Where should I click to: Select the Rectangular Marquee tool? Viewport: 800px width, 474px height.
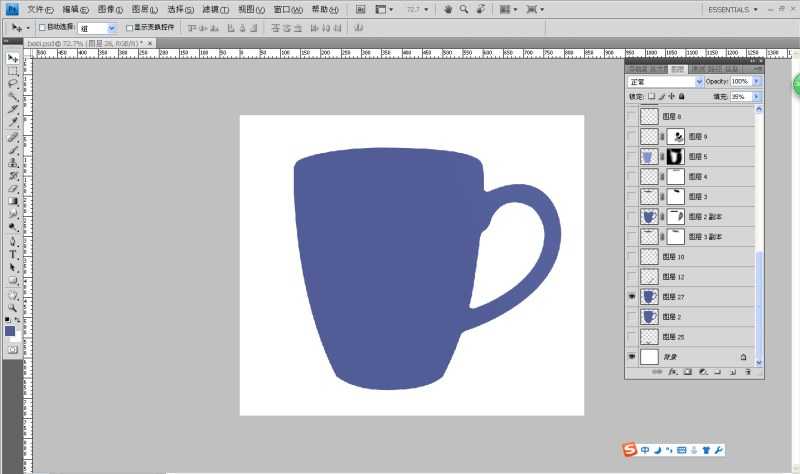(13, 71)
